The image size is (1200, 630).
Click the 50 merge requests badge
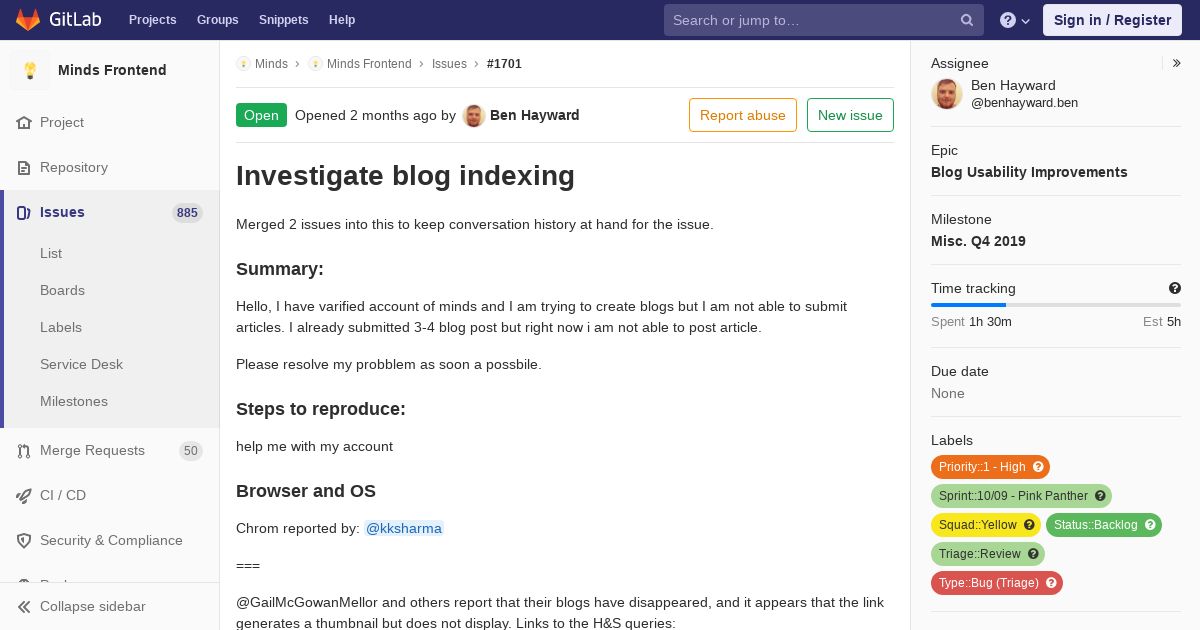[x=190, y=451]
